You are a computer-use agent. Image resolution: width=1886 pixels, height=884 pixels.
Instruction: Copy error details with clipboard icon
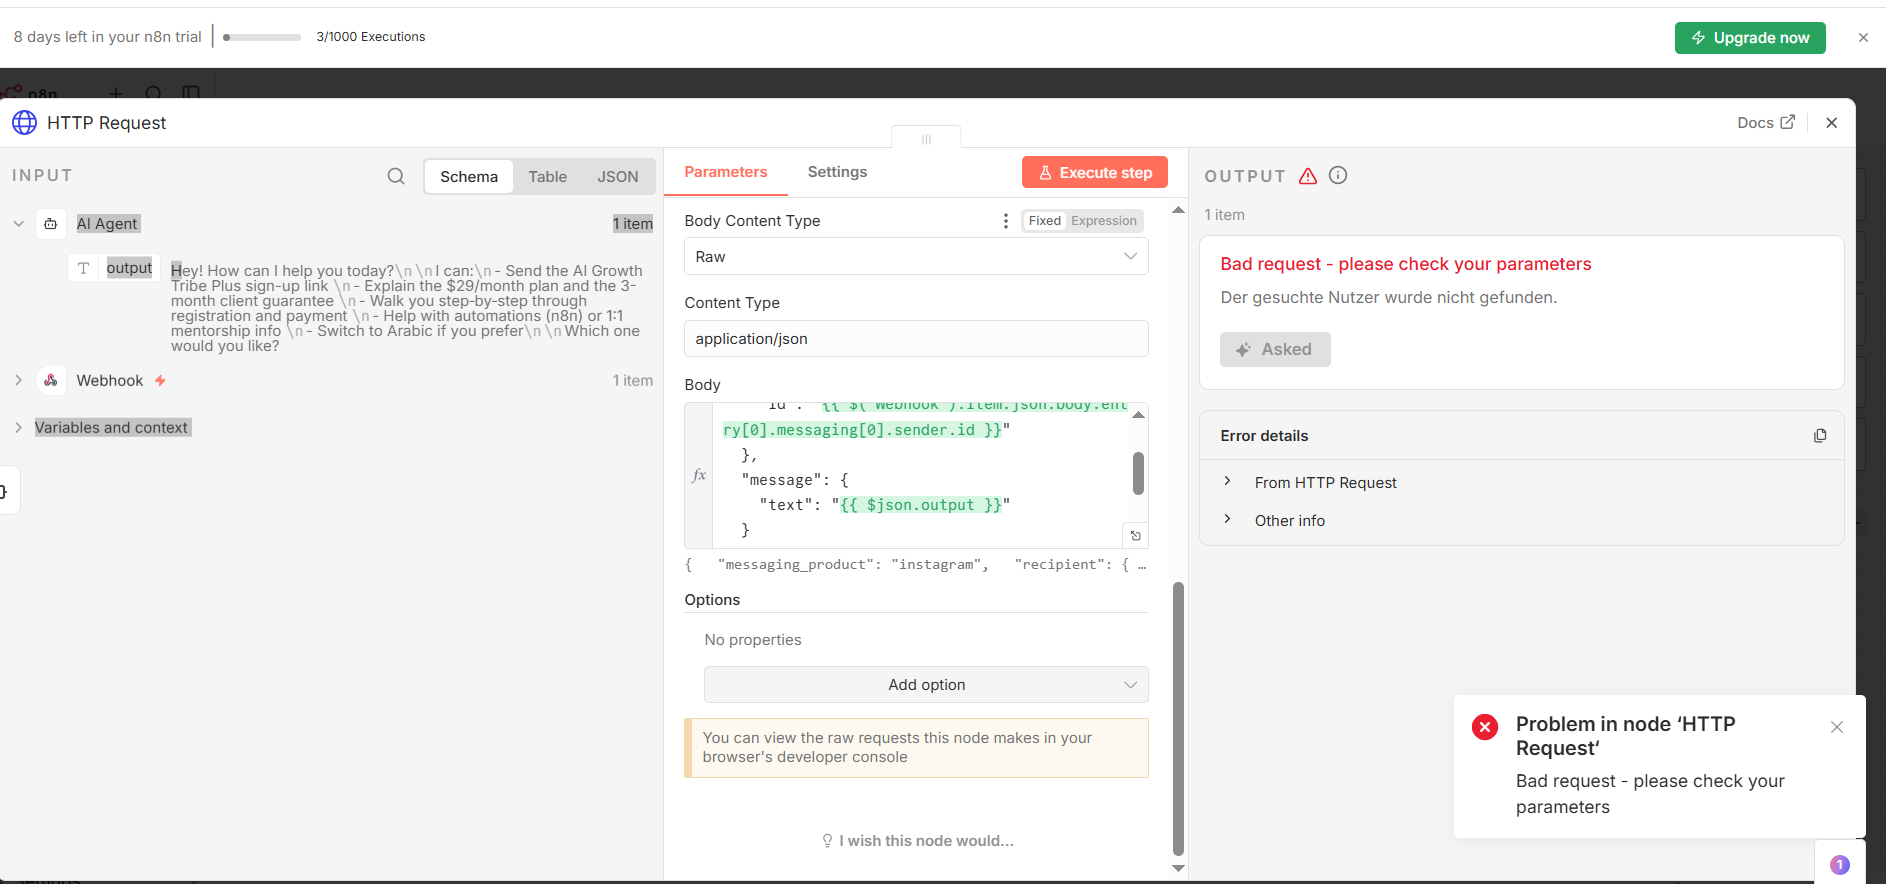point(1820,436)
